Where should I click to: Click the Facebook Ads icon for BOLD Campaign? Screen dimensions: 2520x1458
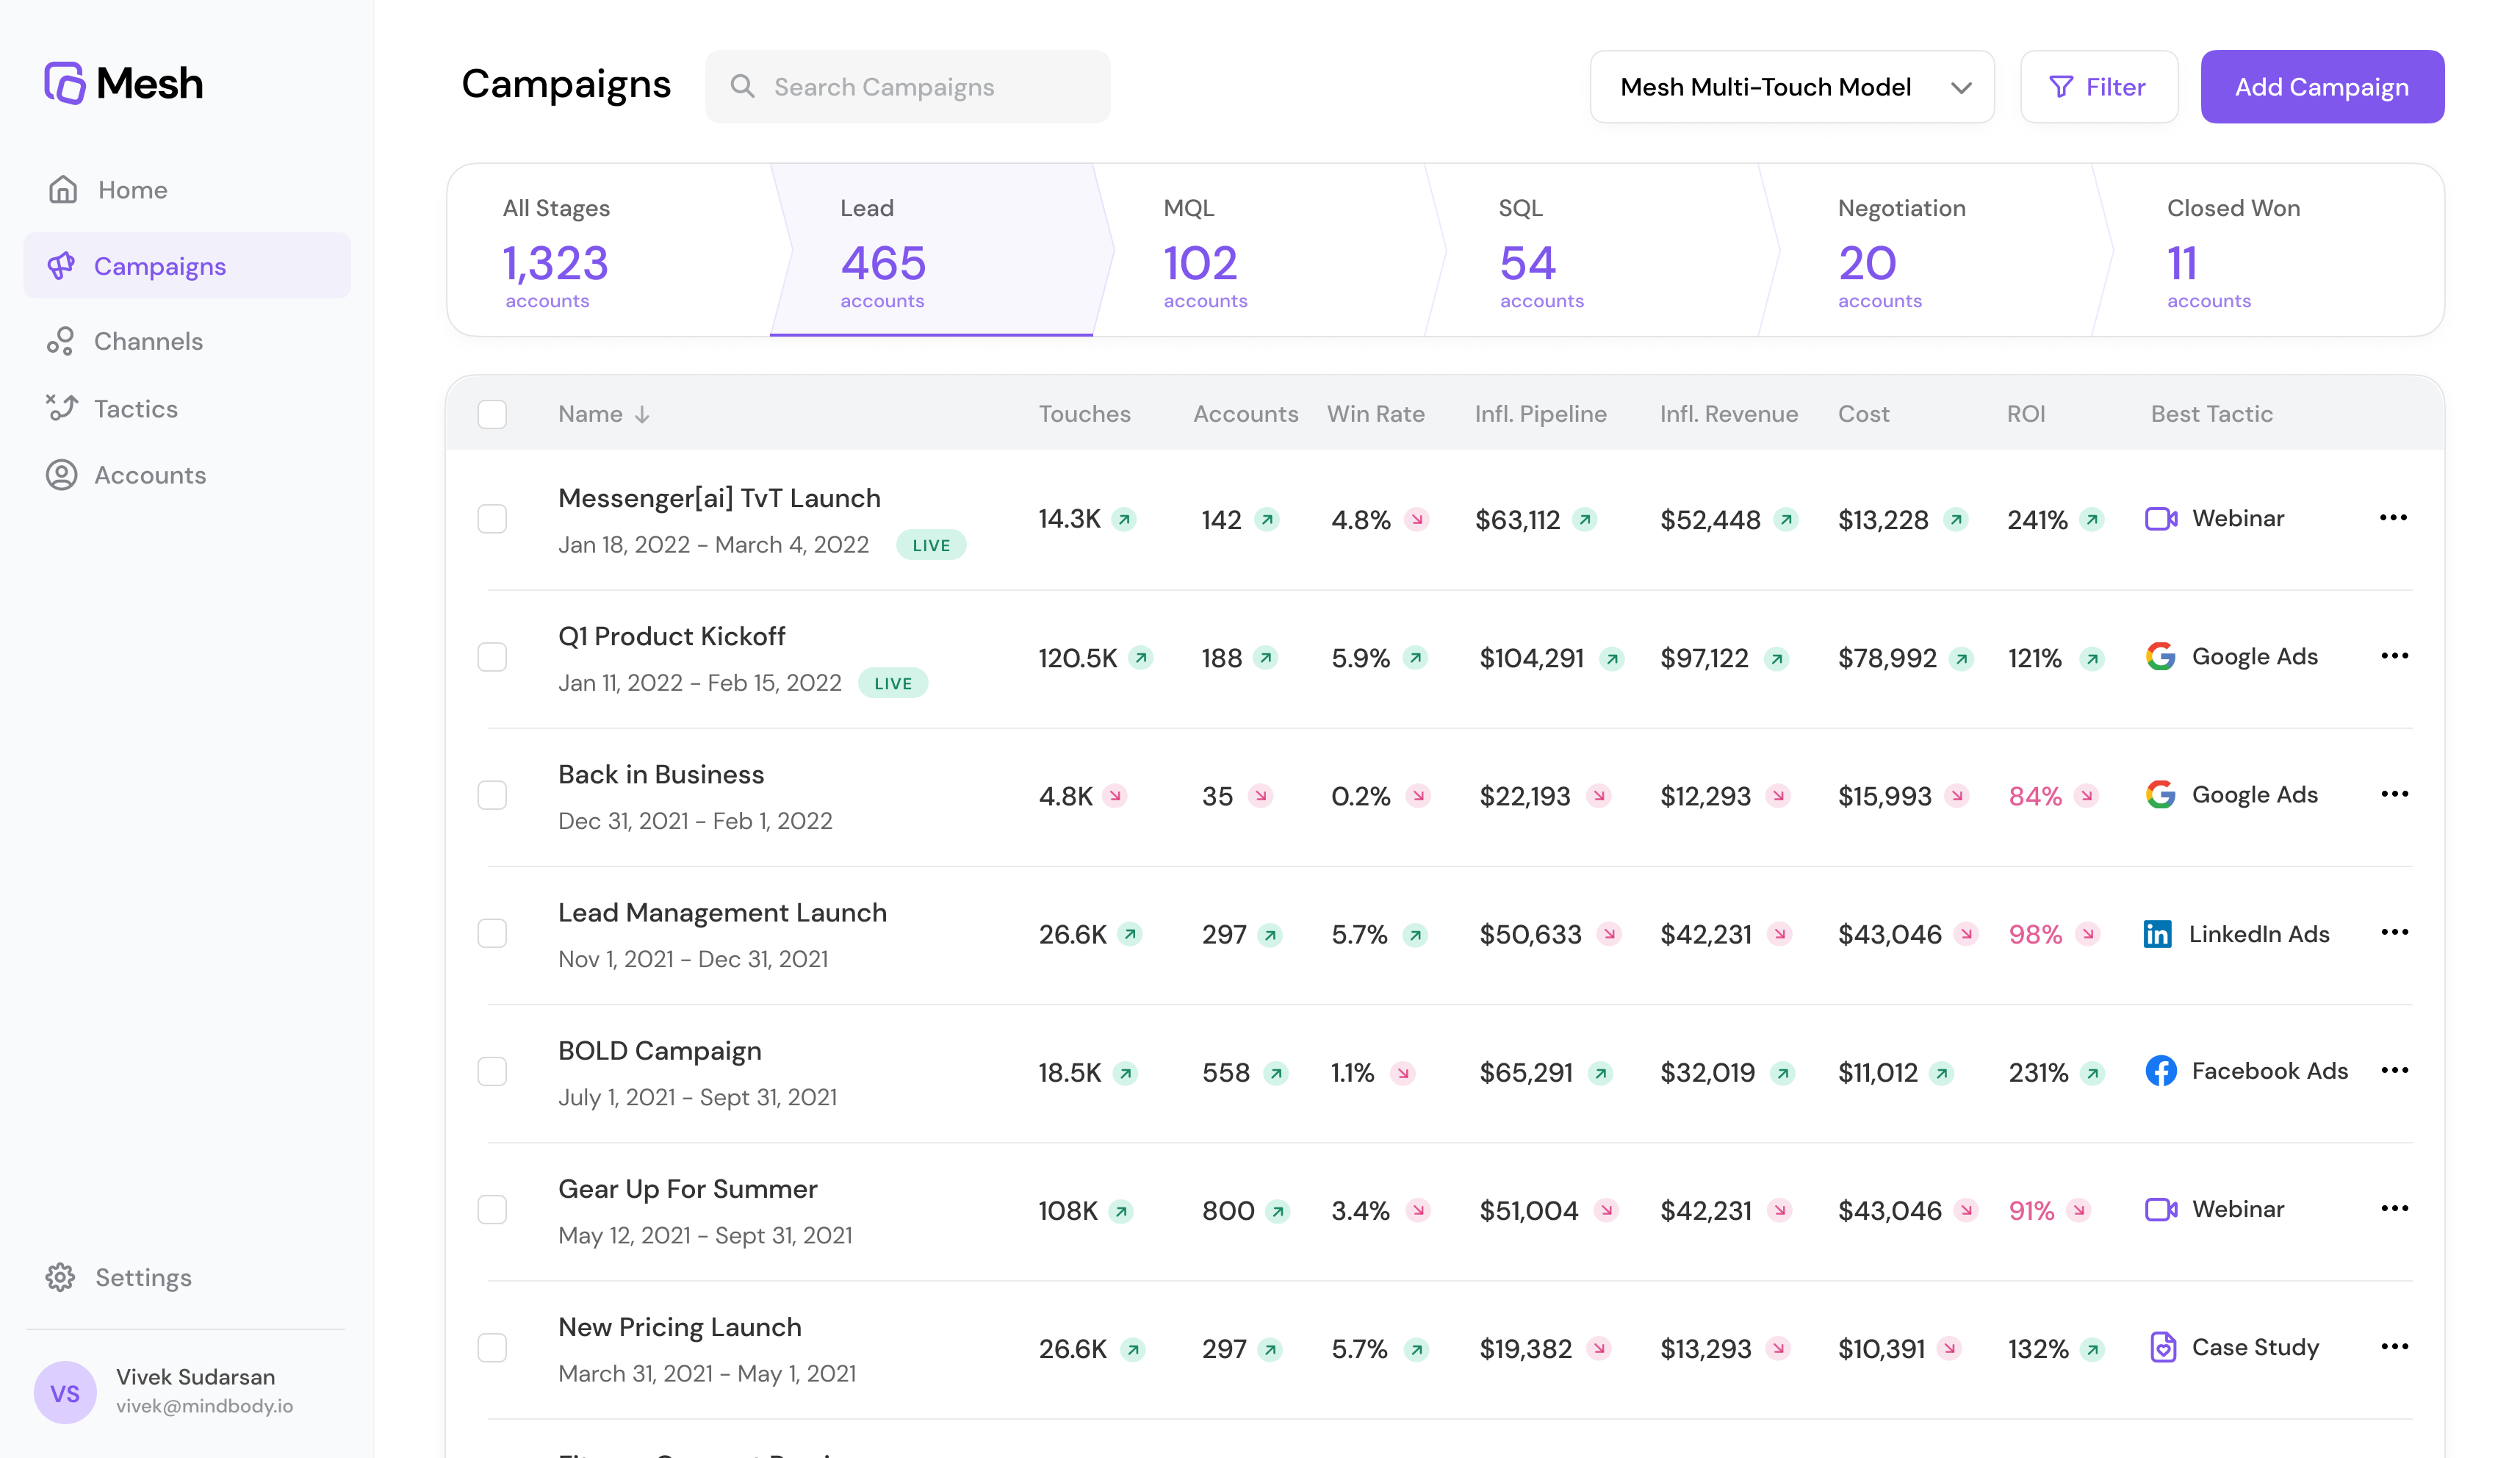coord(2160,1071)
